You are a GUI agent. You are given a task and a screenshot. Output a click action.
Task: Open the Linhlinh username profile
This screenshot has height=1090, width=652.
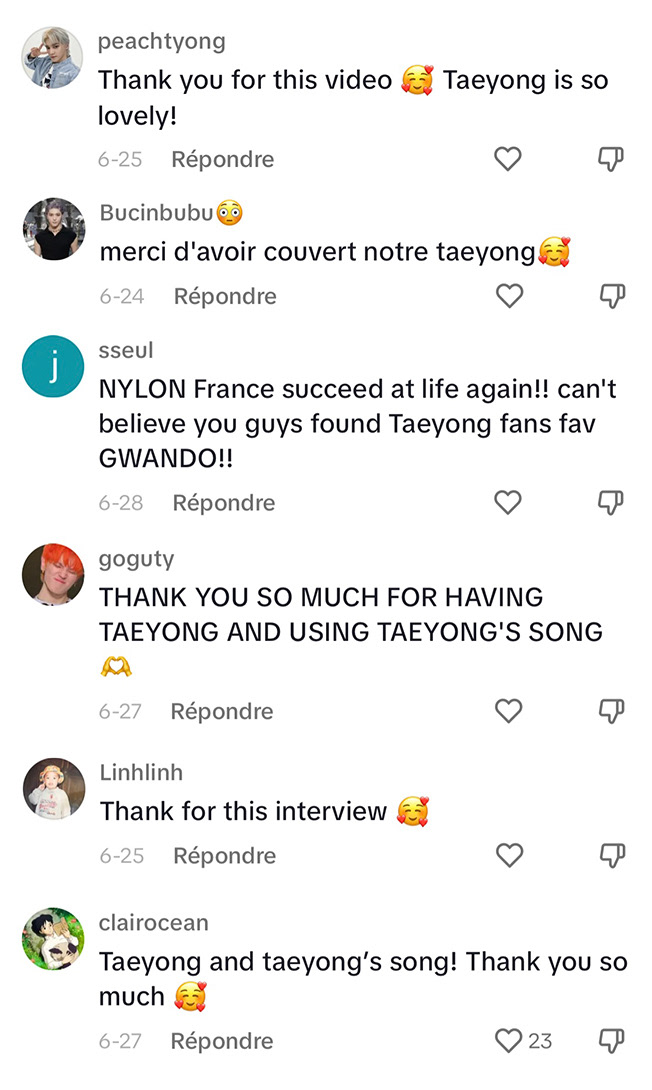click(x=141, y=772)
